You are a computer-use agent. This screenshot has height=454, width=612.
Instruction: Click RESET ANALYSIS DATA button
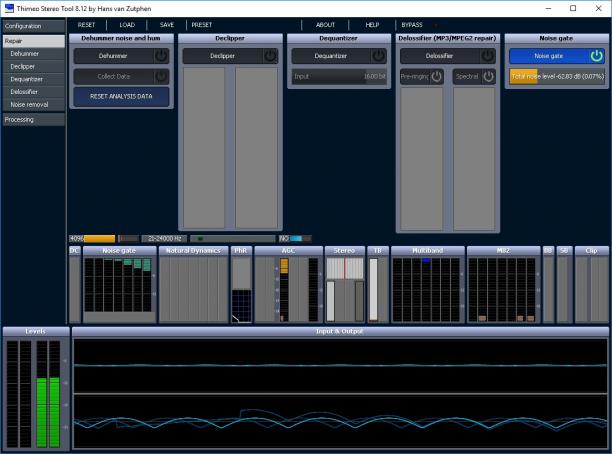coord(121,96)
